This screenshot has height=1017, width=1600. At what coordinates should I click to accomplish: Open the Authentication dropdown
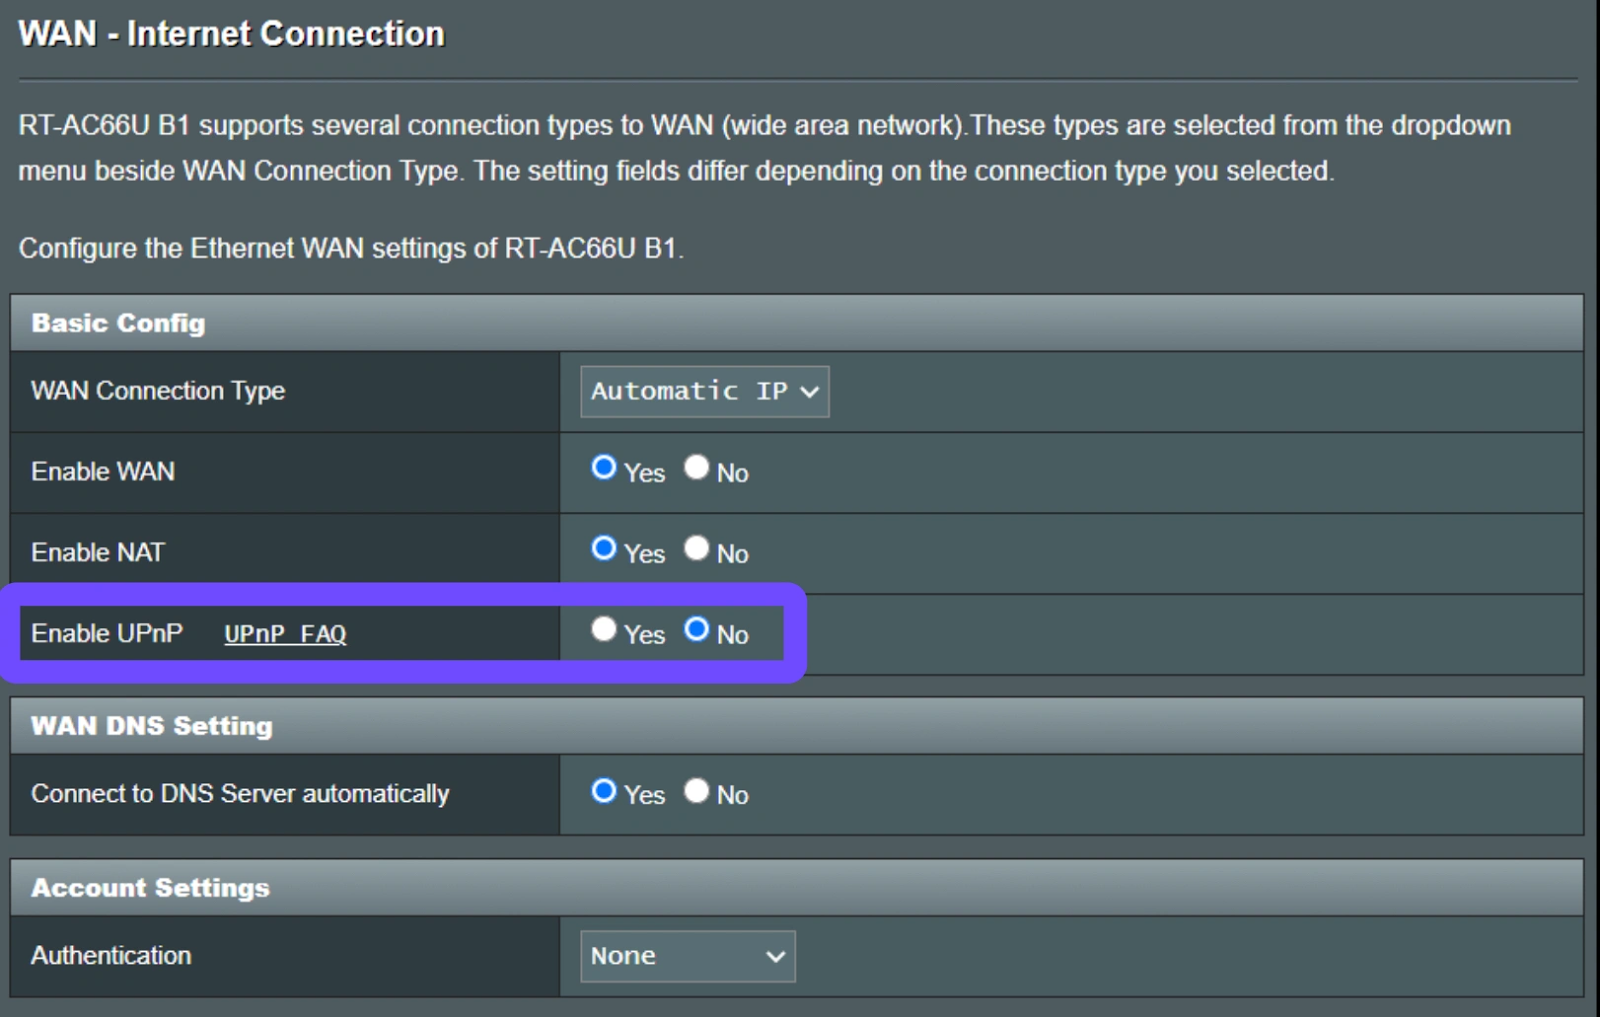pyautogui.click(x=687, y=956)
